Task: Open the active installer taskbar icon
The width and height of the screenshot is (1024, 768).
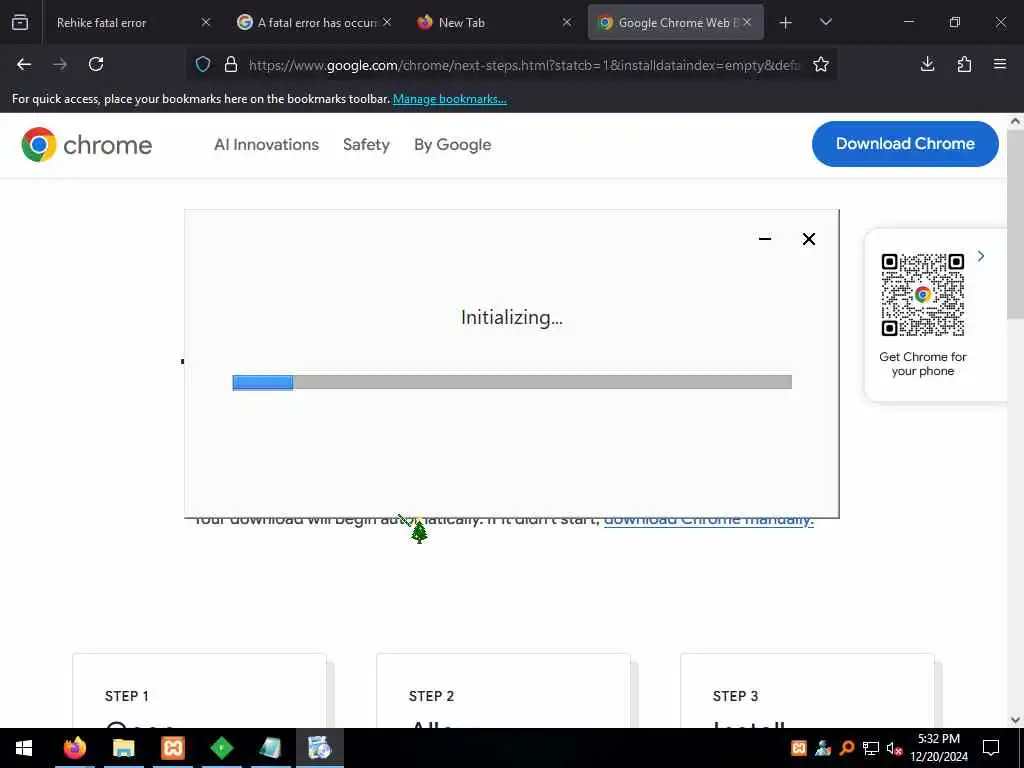Action: click(319, 748)
